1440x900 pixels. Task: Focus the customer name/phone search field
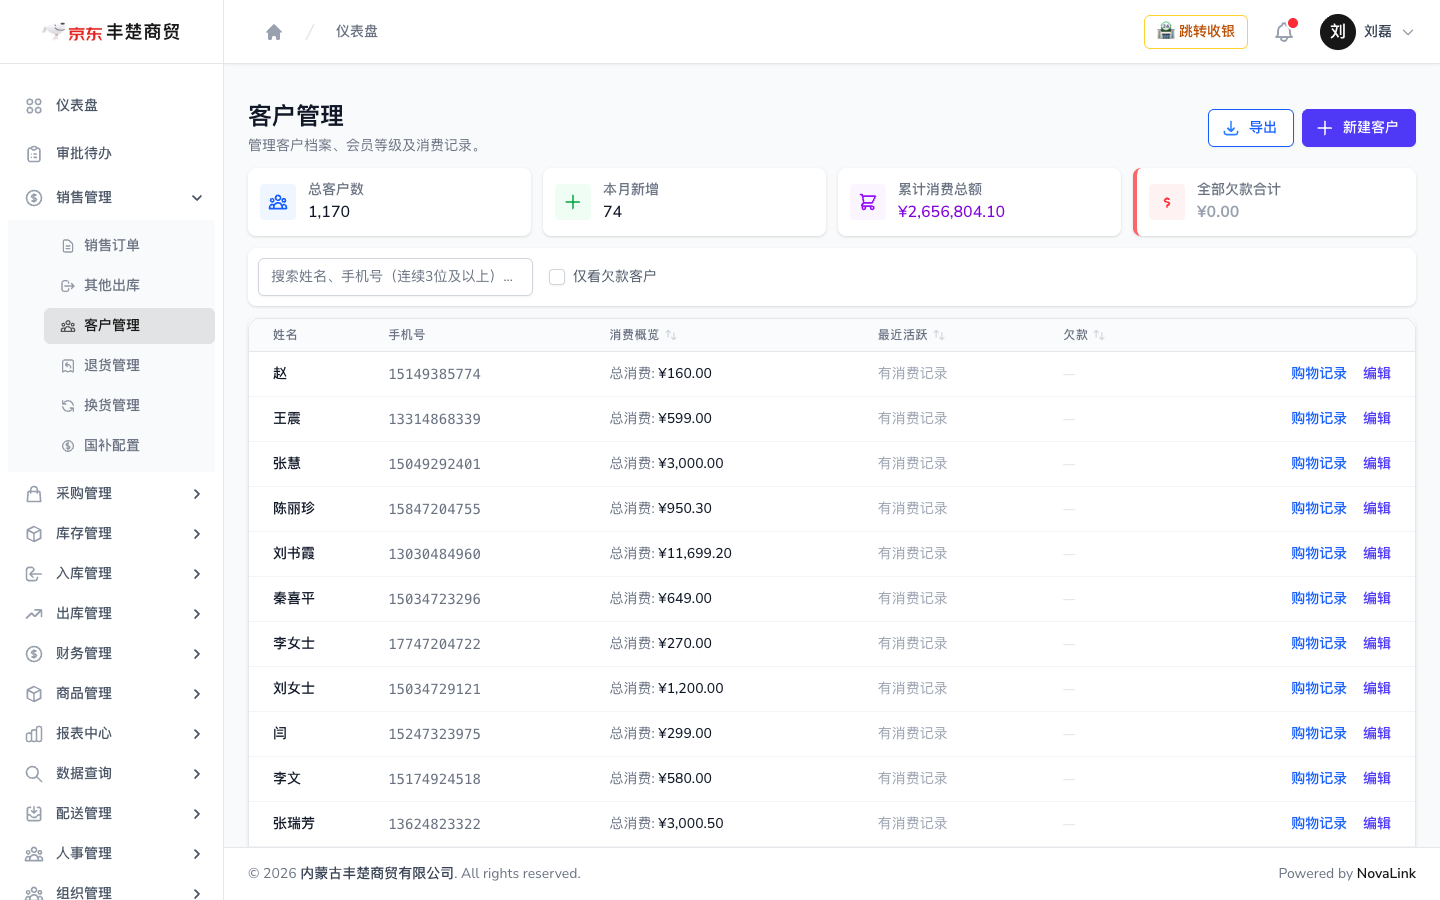395,277
